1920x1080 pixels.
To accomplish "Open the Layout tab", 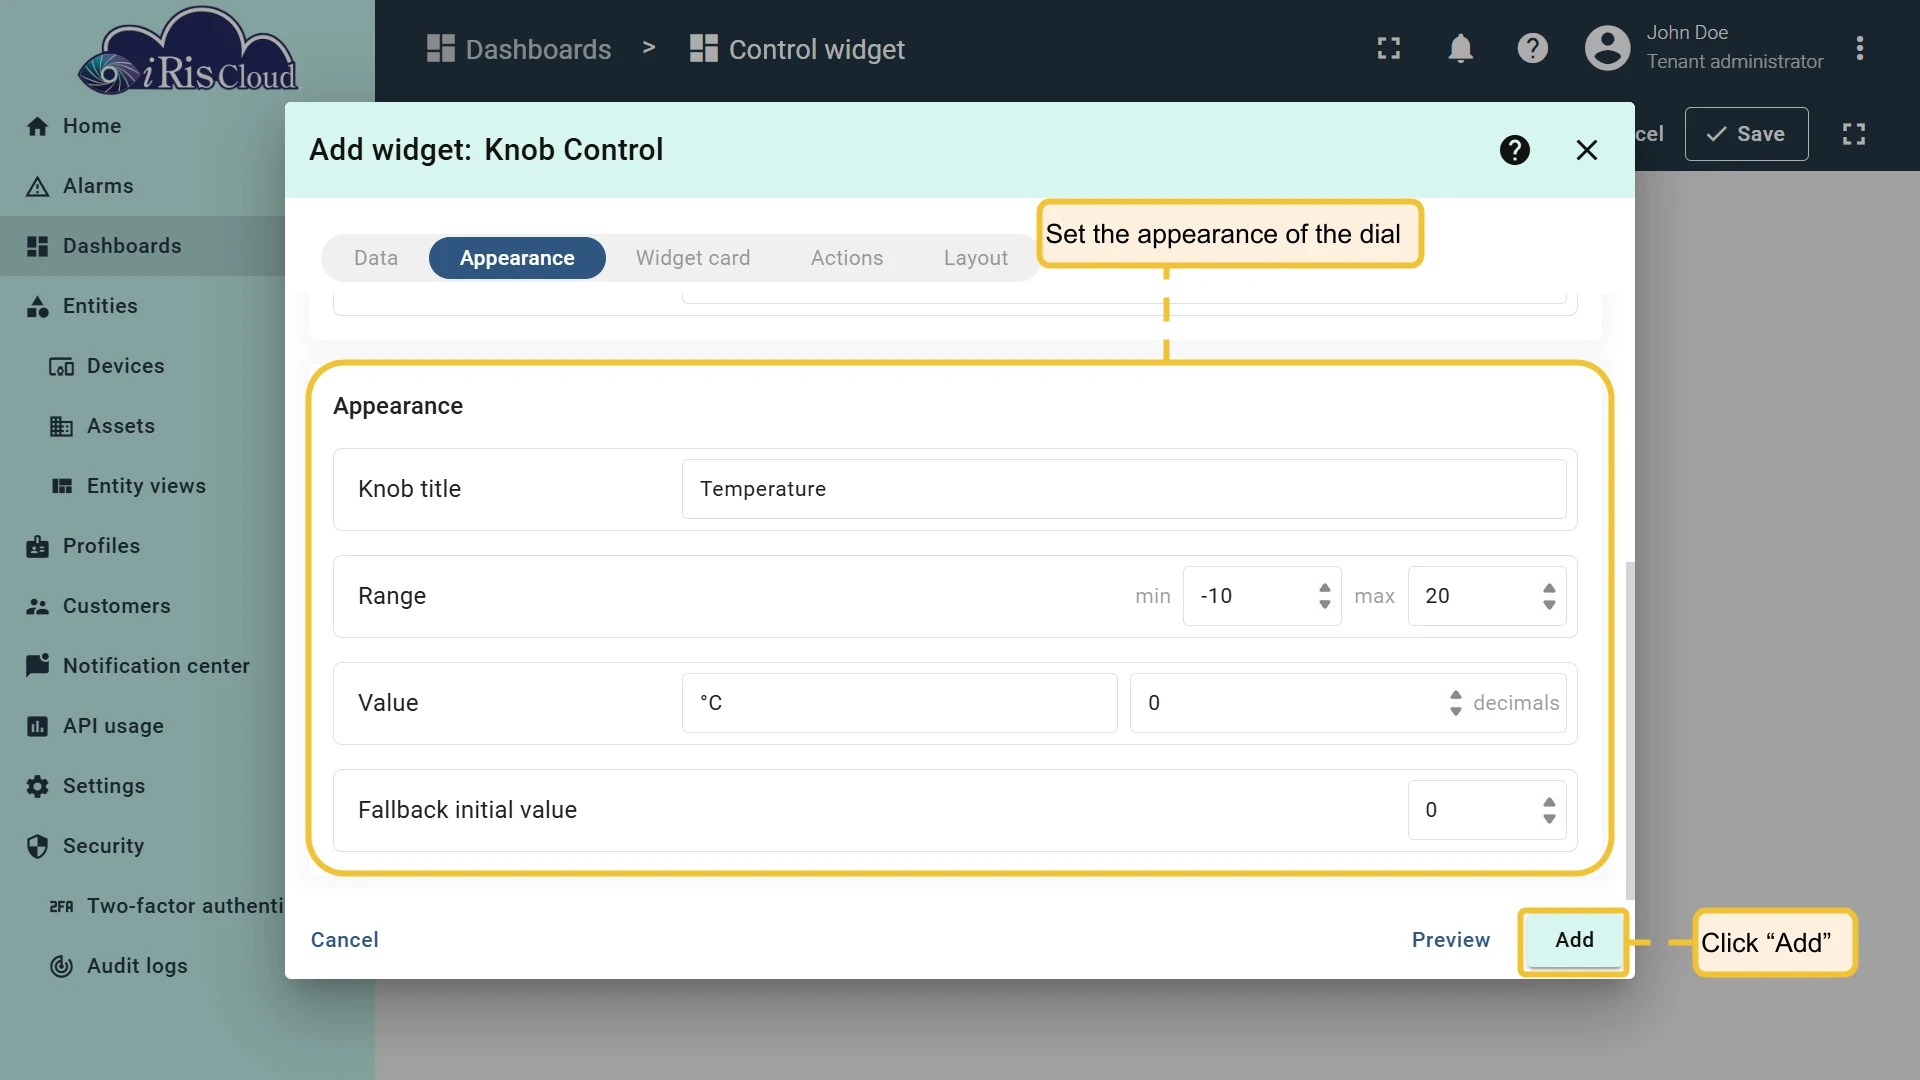I will coord(976,258).
